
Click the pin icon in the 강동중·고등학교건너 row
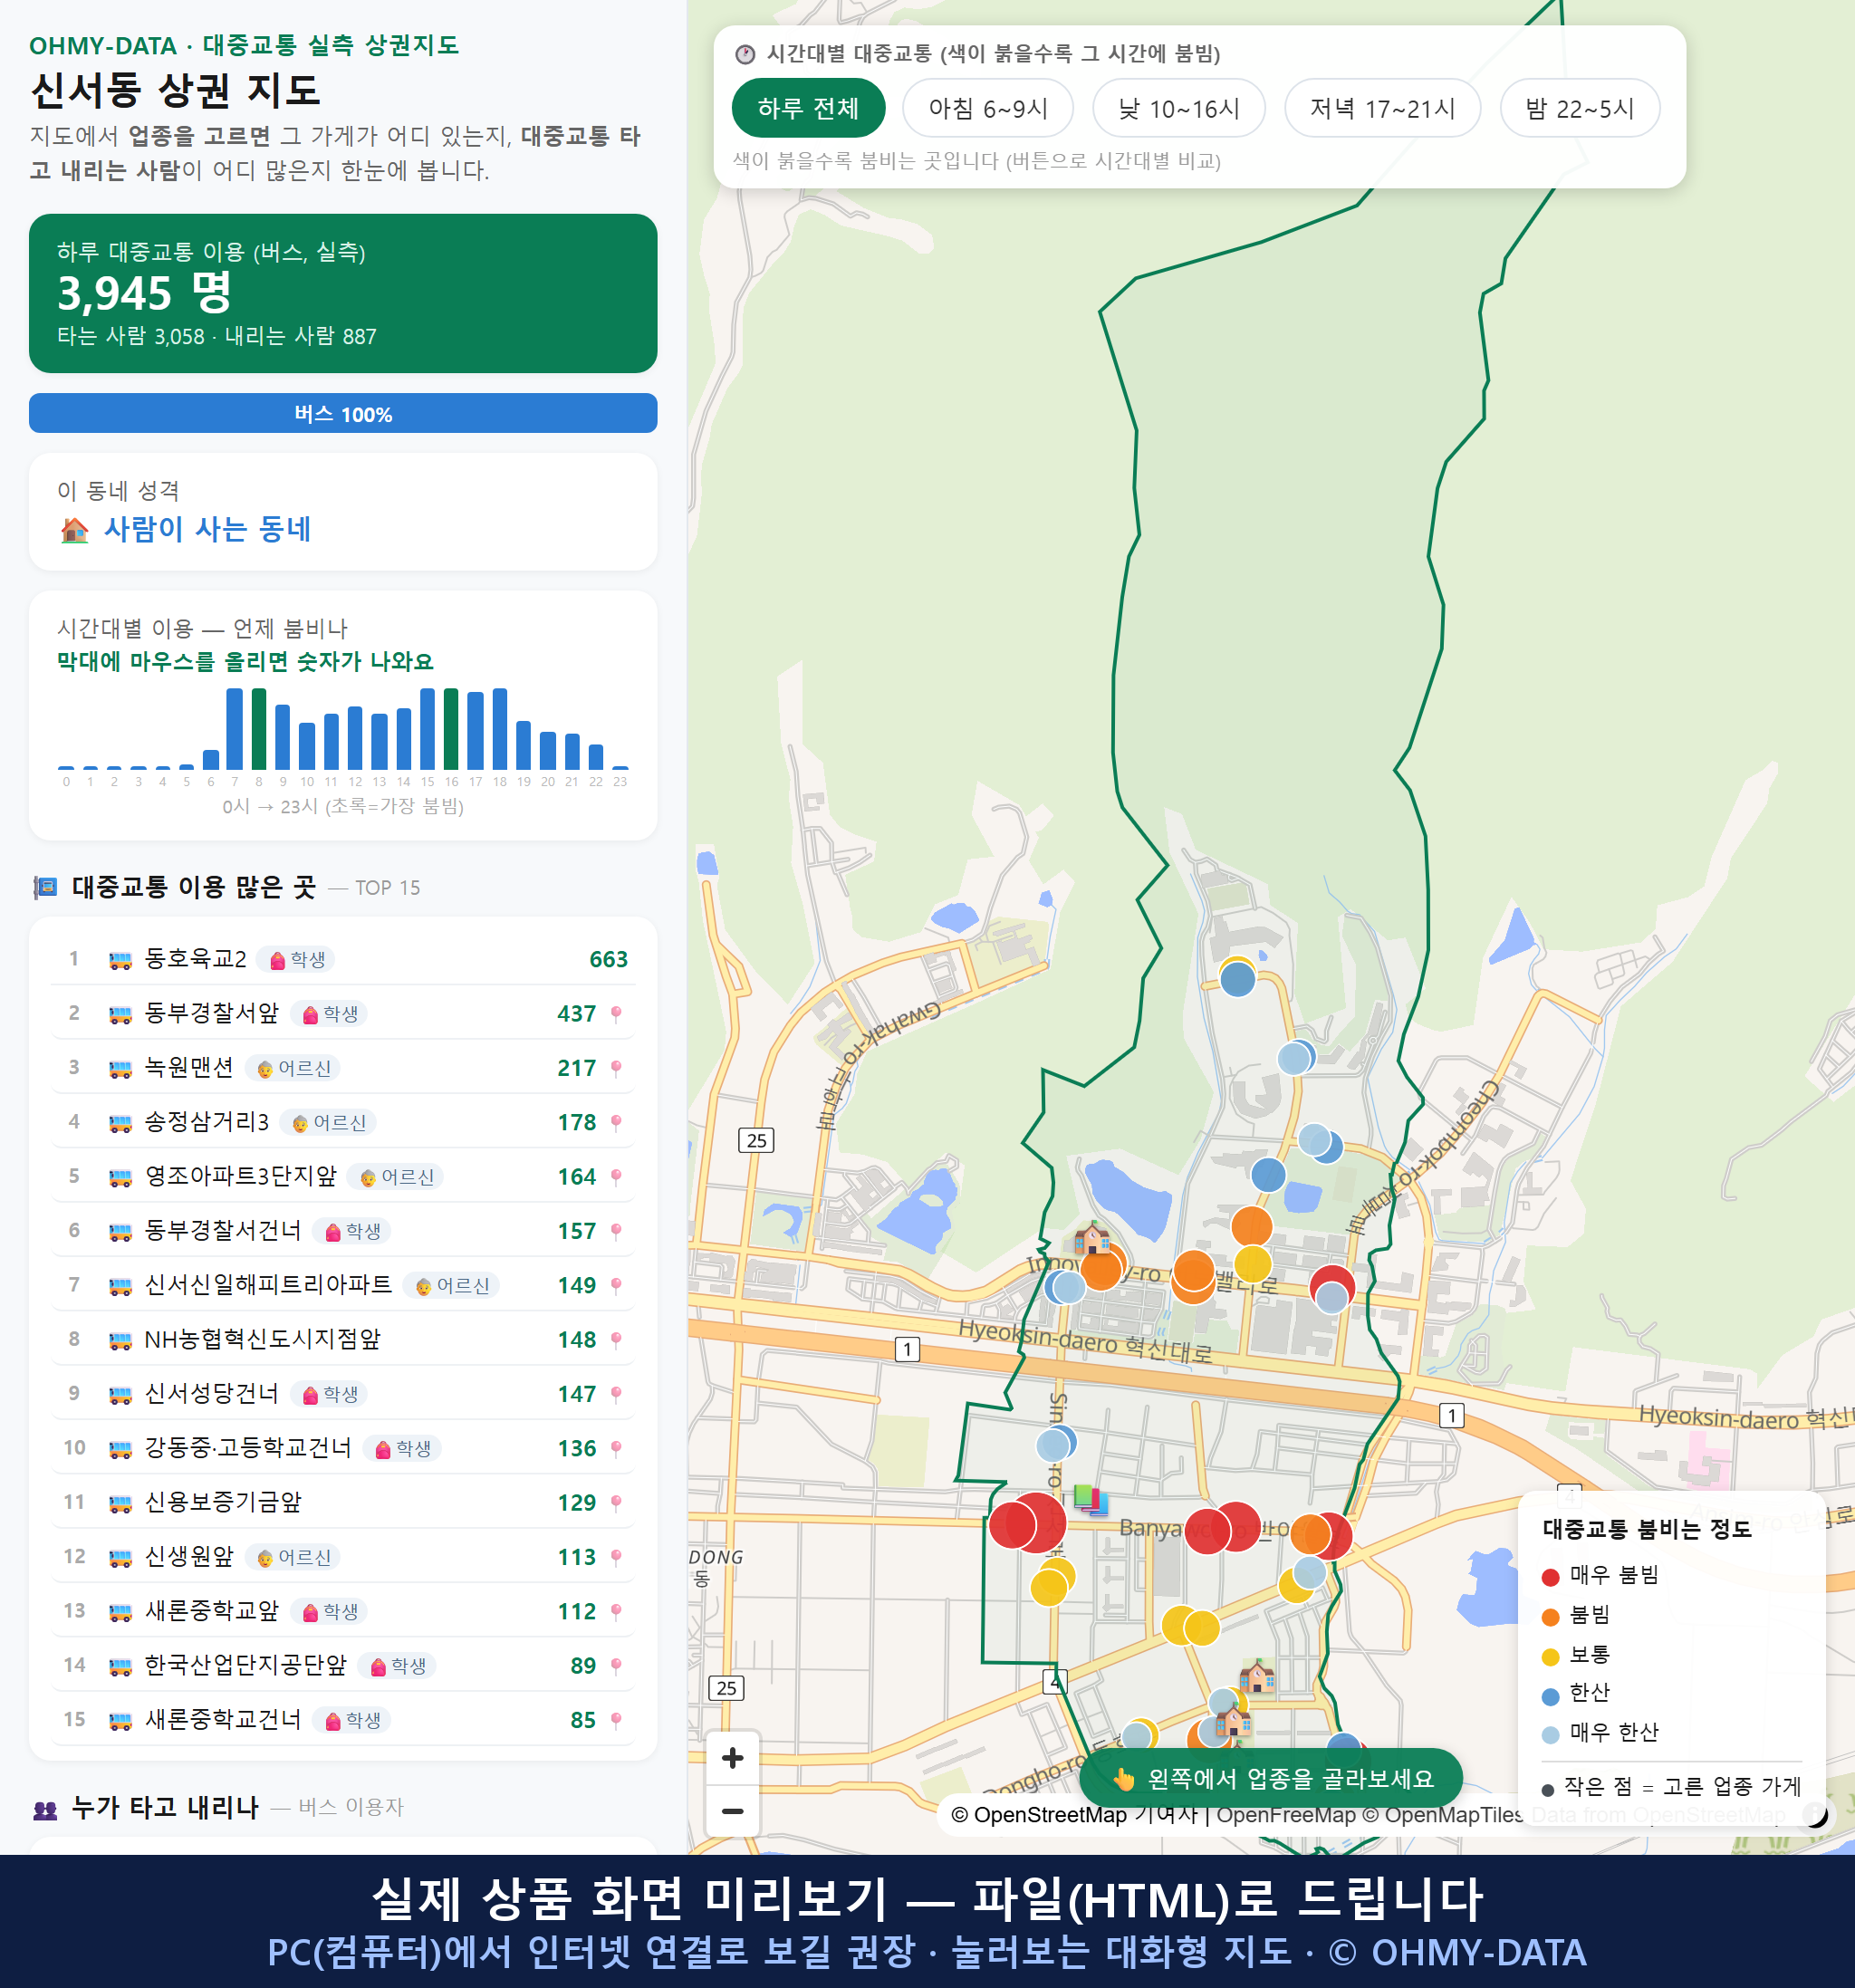[x=616, y=1449]
